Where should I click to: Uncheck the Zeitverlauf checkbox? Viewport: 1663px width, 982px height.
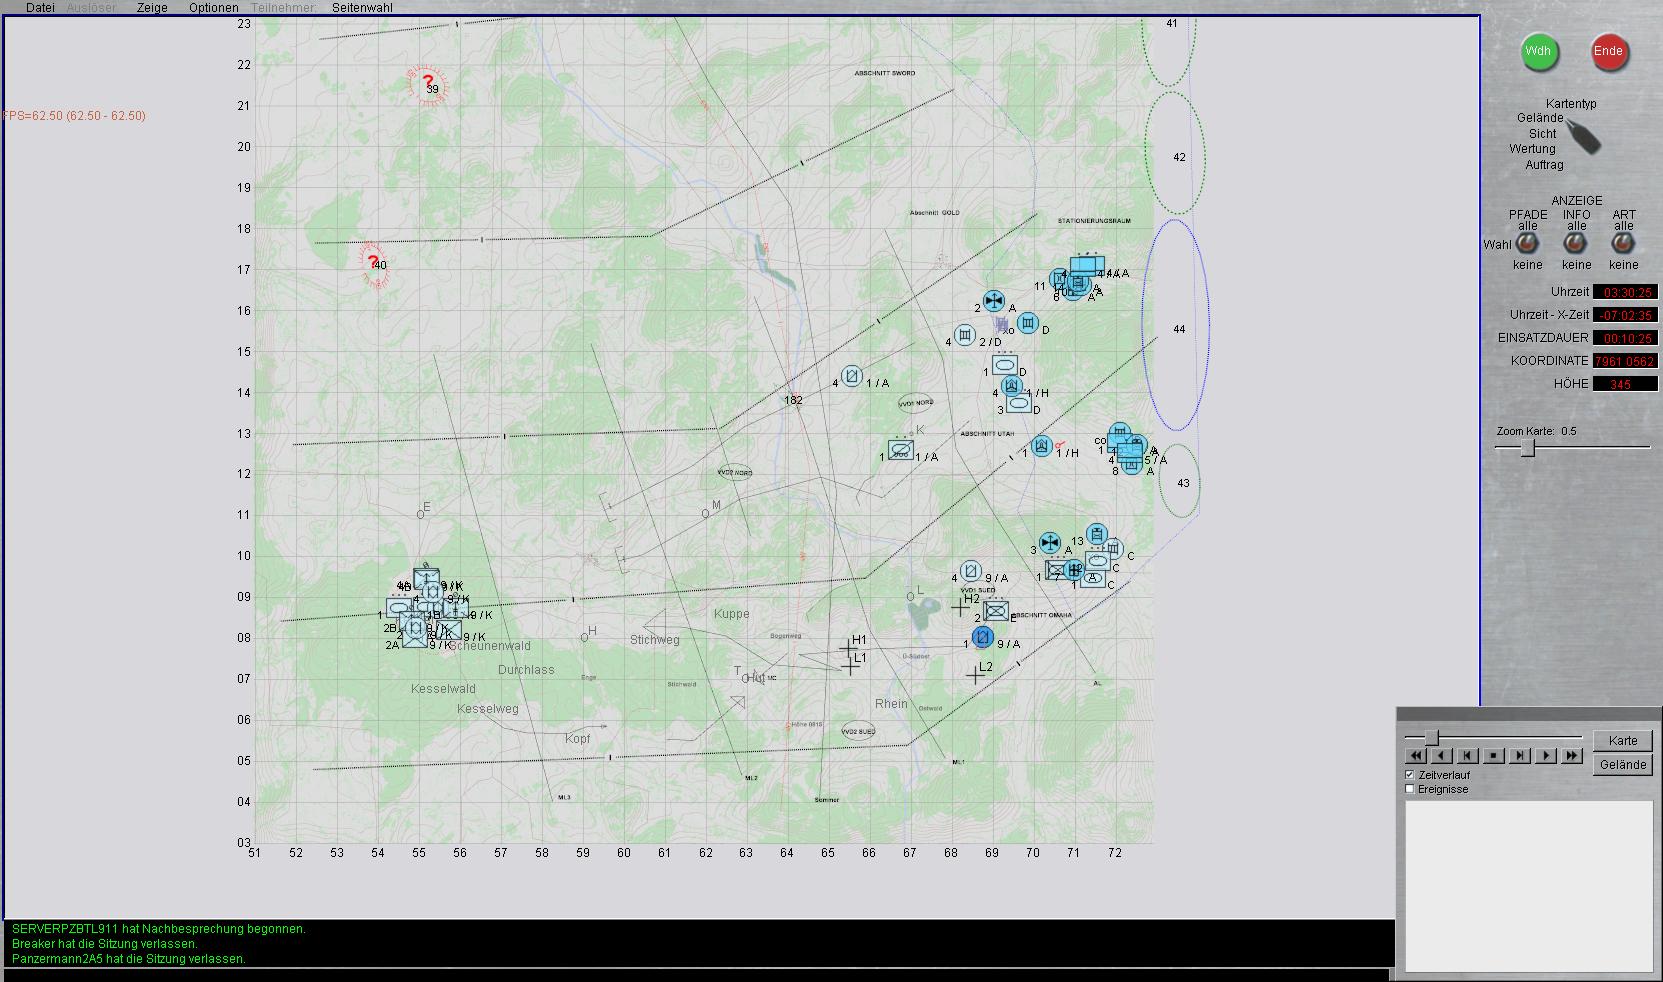pos(1410,775)
